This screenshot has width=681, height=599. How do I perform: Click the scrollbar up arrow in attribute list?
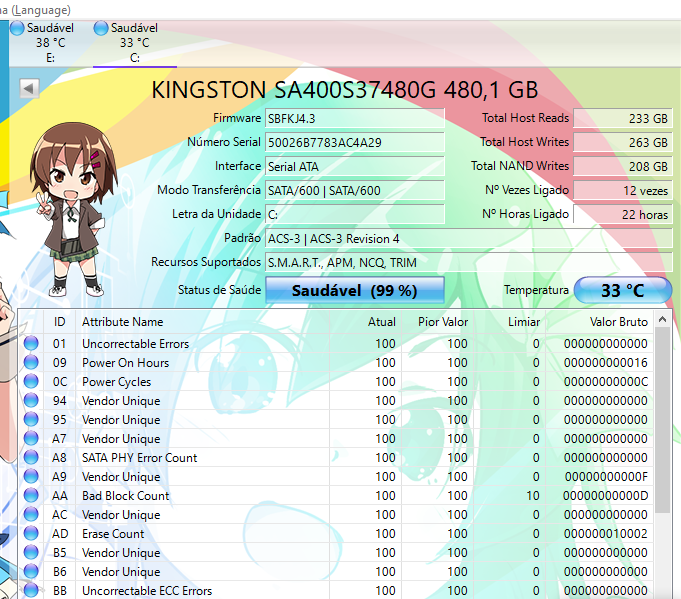tap(662, 320)
